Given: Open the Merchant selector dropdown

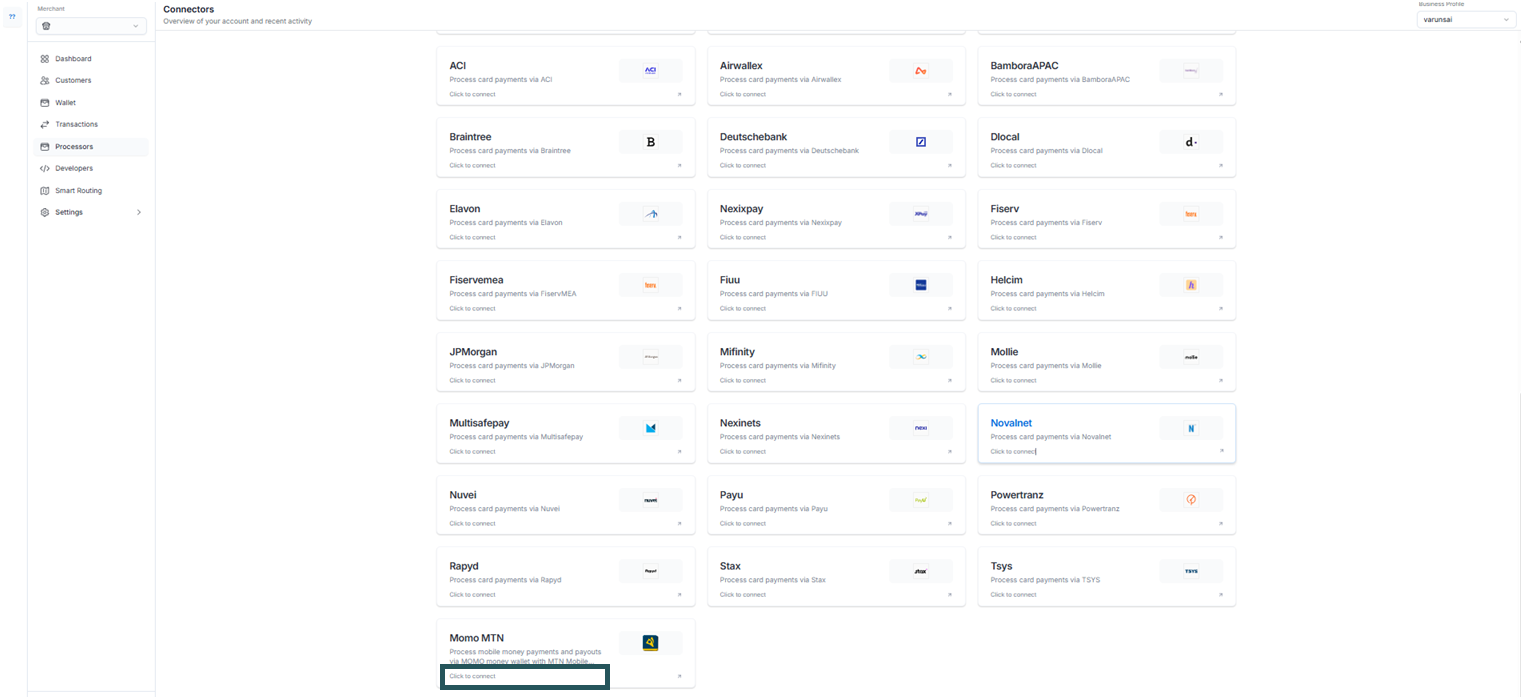Looking at the screenshot, I should (x=91, y=26).
